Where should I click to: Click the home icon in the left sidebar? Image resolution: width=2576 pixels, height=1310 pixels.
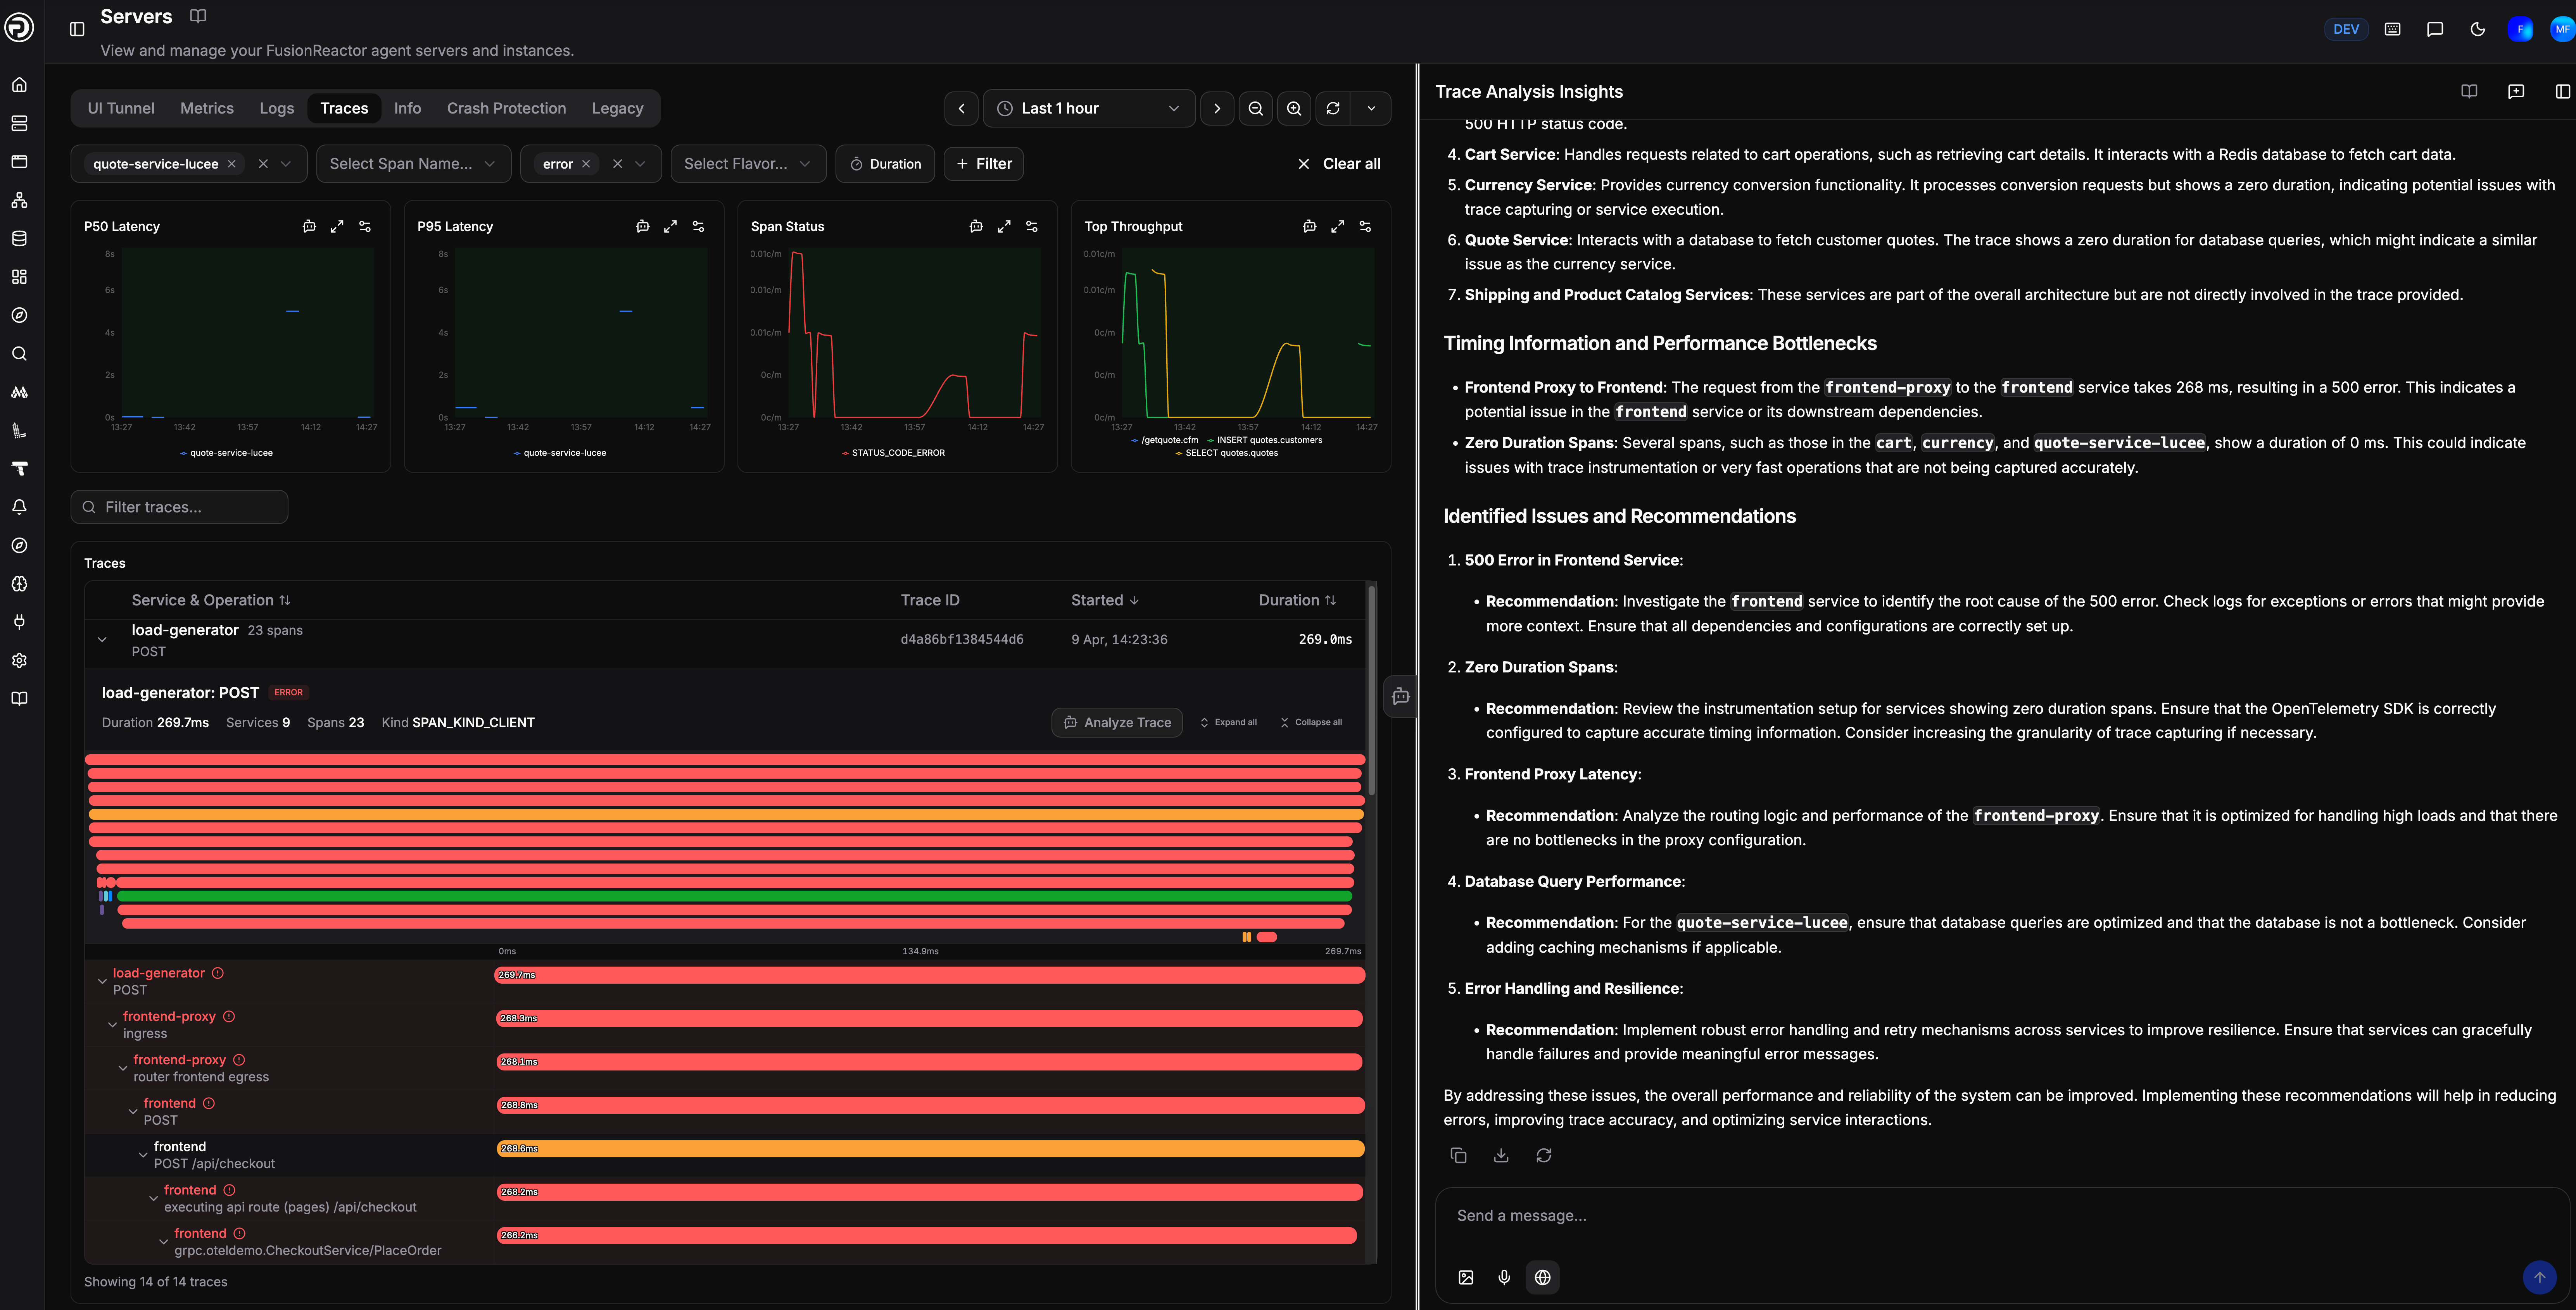(x=19, y=85)
